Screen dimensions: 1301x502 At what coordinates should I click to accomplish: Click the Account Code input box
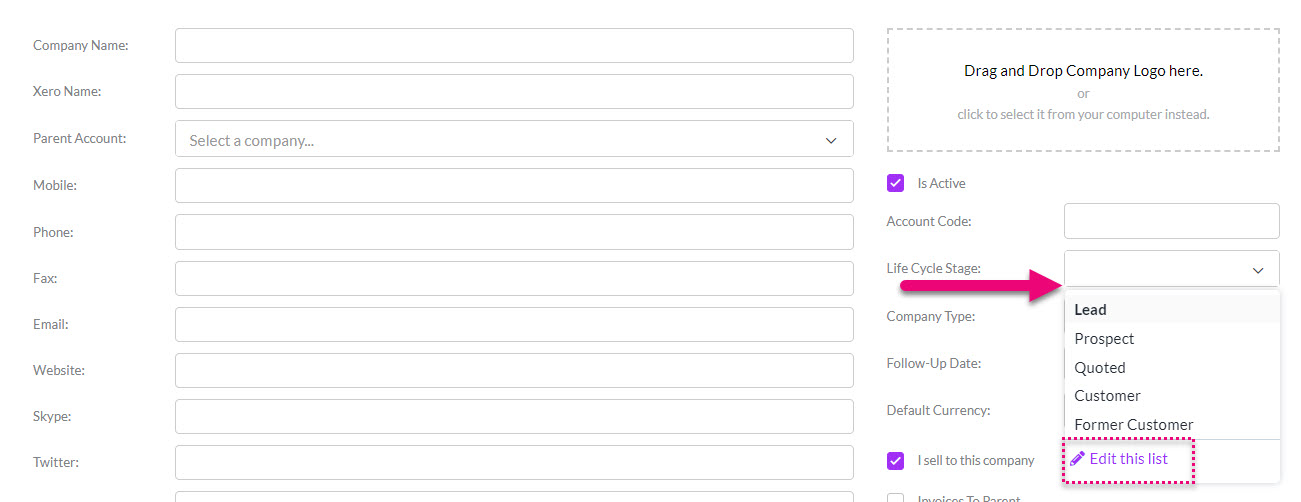[1172, 221]
